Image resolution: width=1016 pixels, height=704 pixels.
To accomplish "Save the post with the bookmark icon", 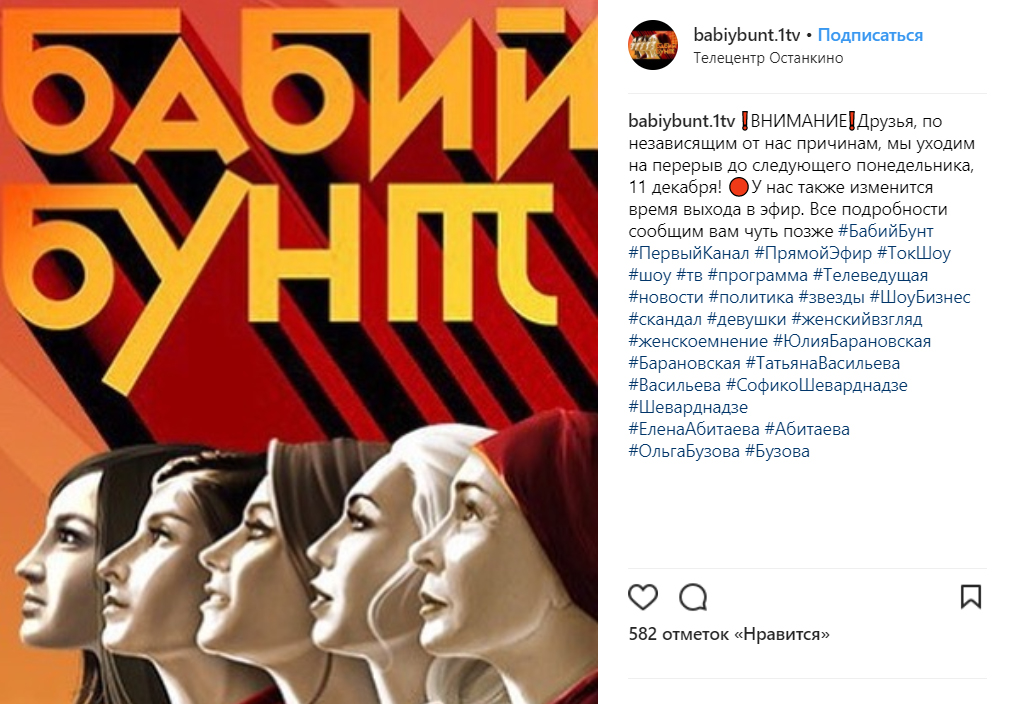I will click(x=971, y=597).
